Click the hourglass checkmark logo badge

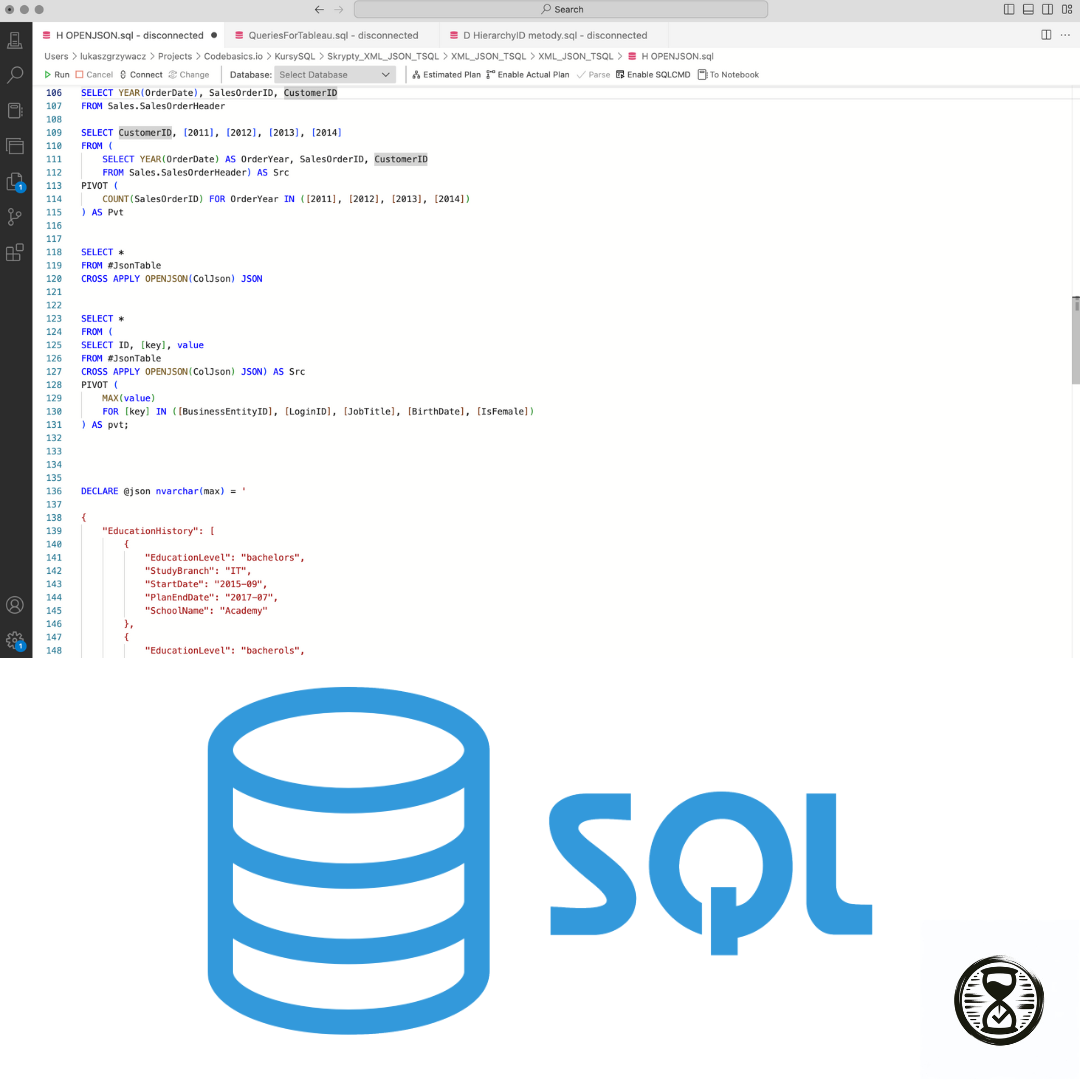tap(999, 1000)
